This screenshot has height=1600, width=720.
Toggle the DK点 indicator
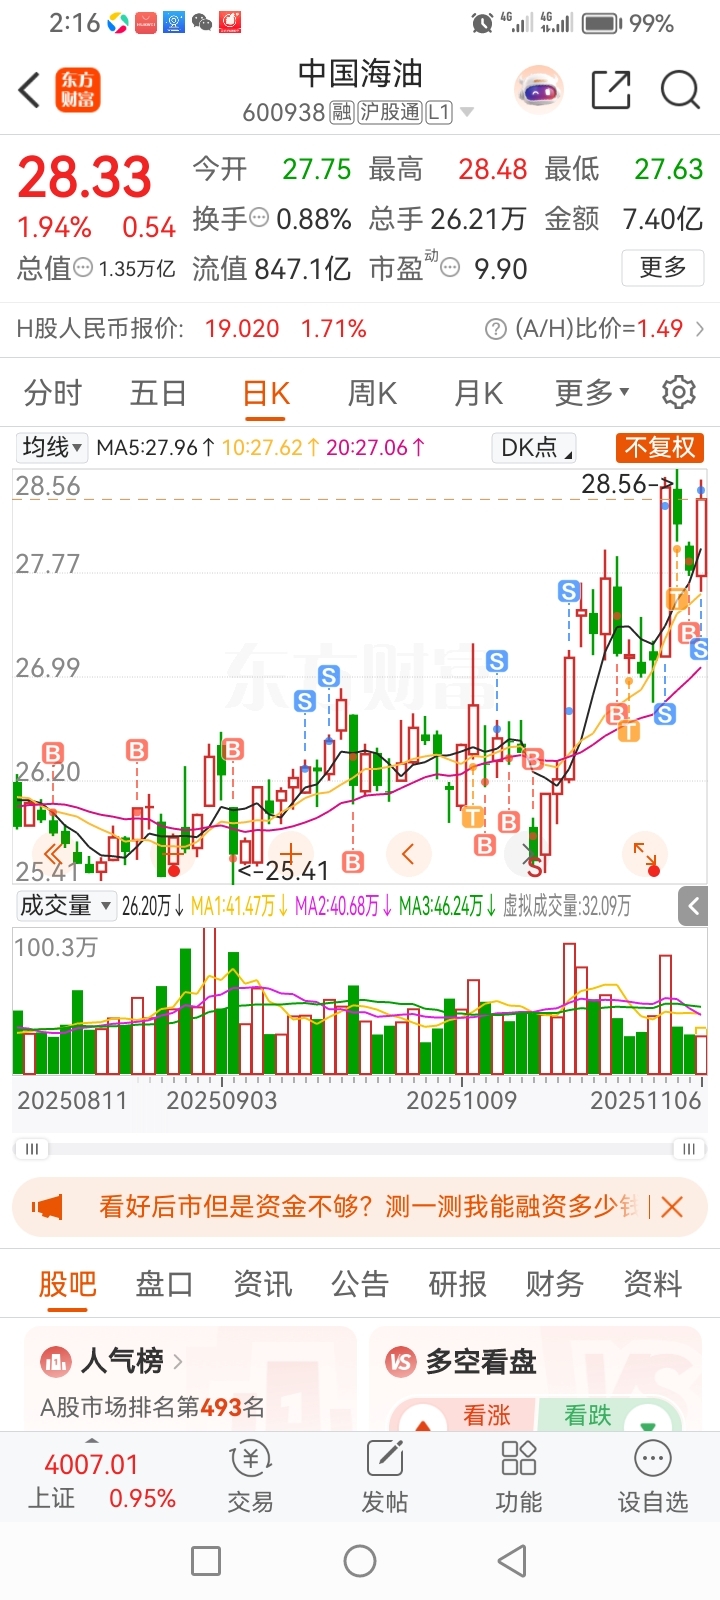(535, 447)
